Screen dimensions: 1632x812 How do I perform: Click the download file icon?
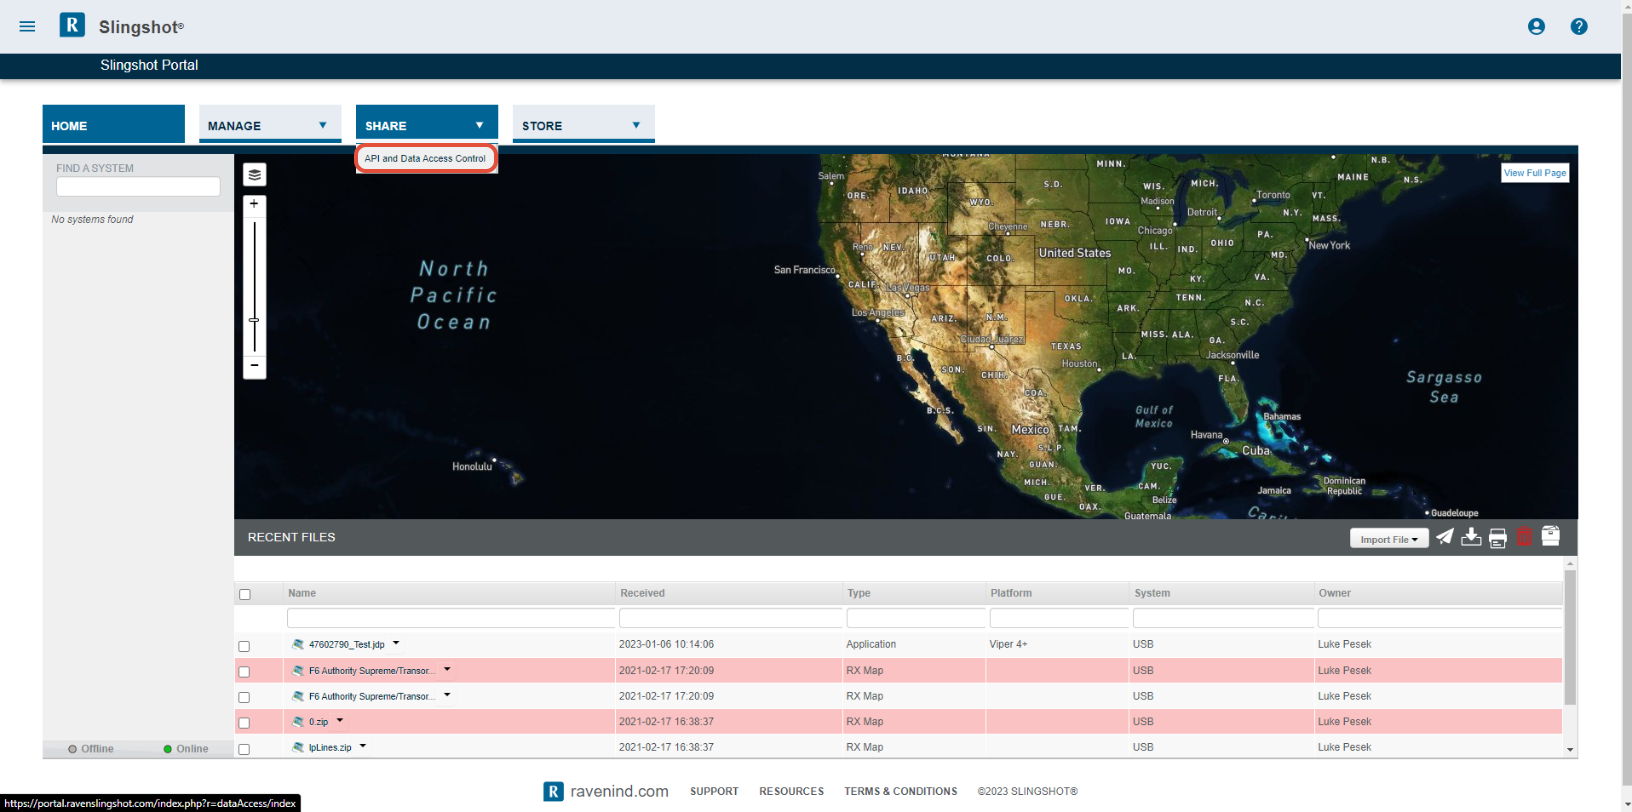point(1471,537)
